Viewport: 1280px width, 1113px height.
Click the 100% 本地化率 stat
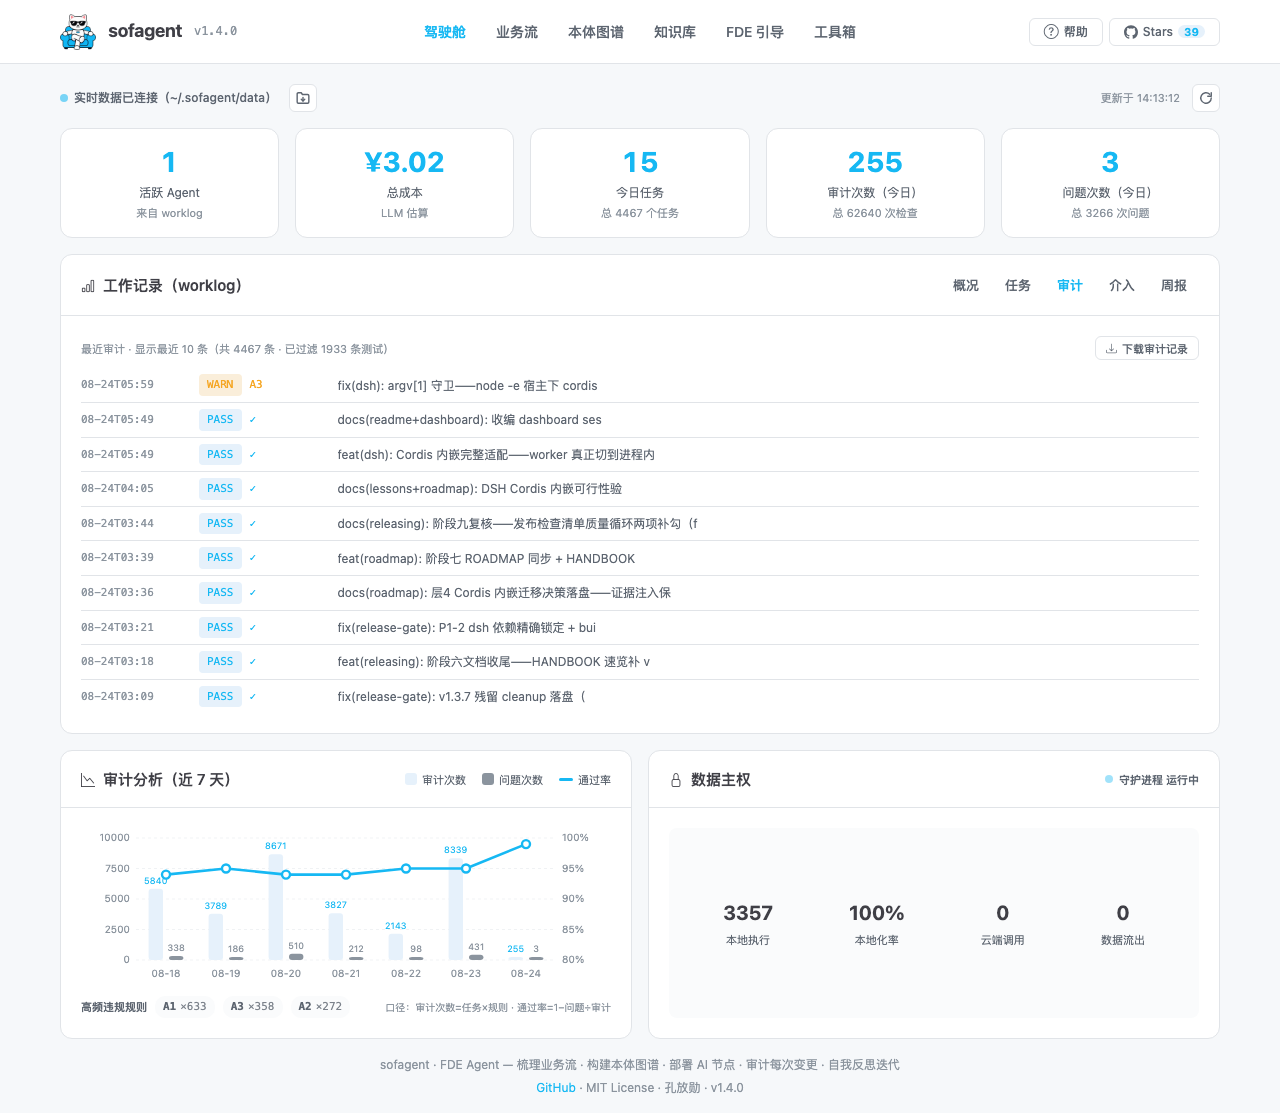pyautogui.click(x=876, y=924)
